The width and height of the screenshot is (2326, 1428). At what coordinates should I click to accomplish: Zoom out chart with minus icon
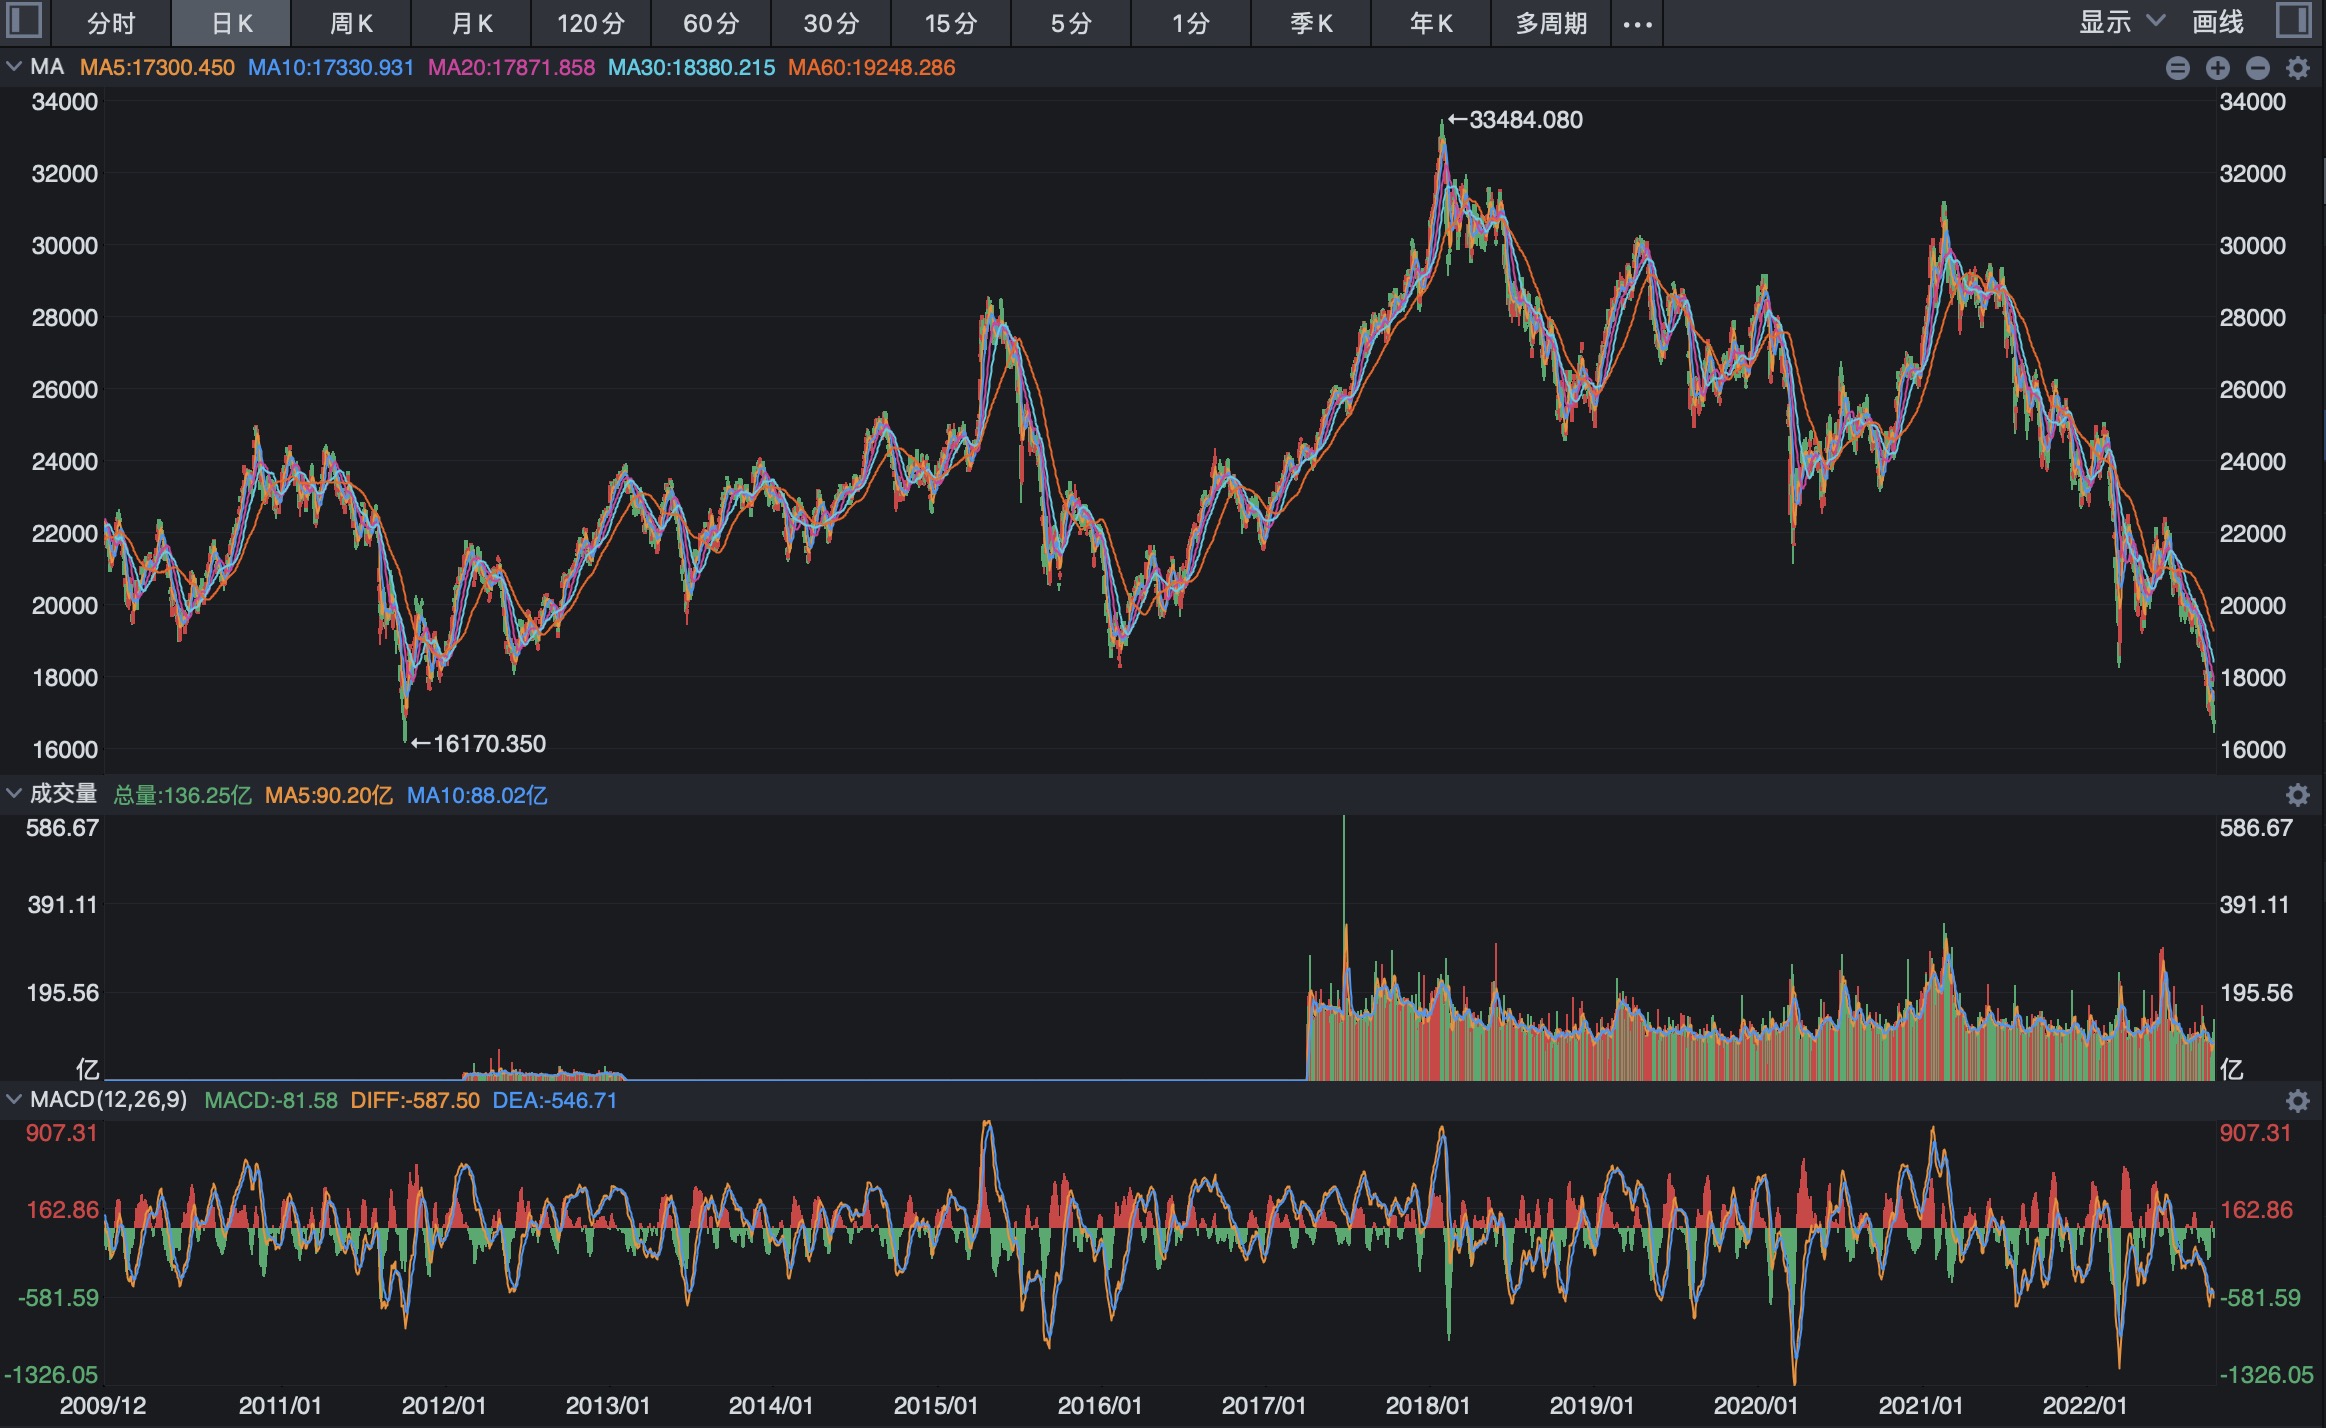(2257, 68)
